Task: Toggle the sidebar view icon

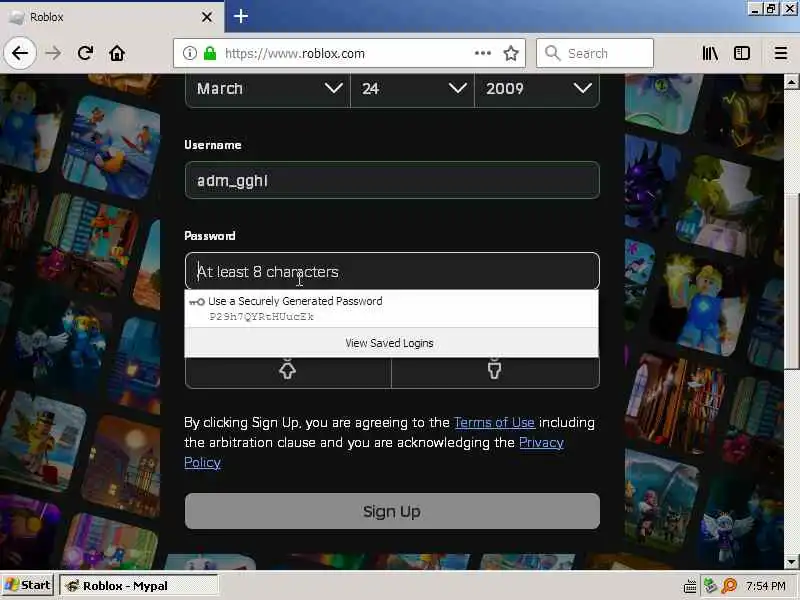Action: coord(741,53)
